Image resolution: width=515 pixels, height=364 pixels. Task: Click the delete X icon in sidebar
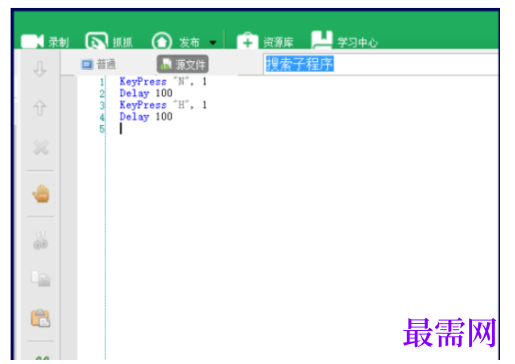pyautogui.click(x=41, y=148)
